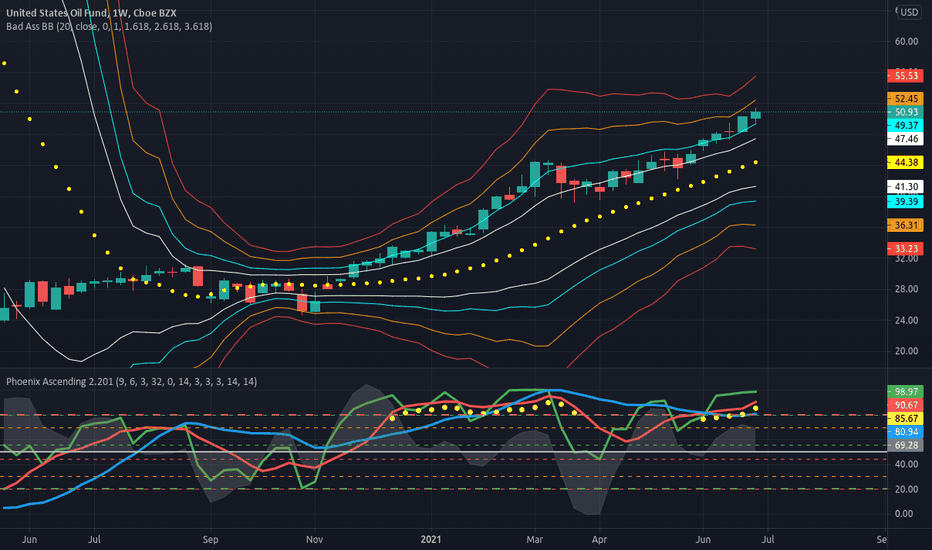
Task: Click the green 98.97 oscillator value label
Action: 905,392
